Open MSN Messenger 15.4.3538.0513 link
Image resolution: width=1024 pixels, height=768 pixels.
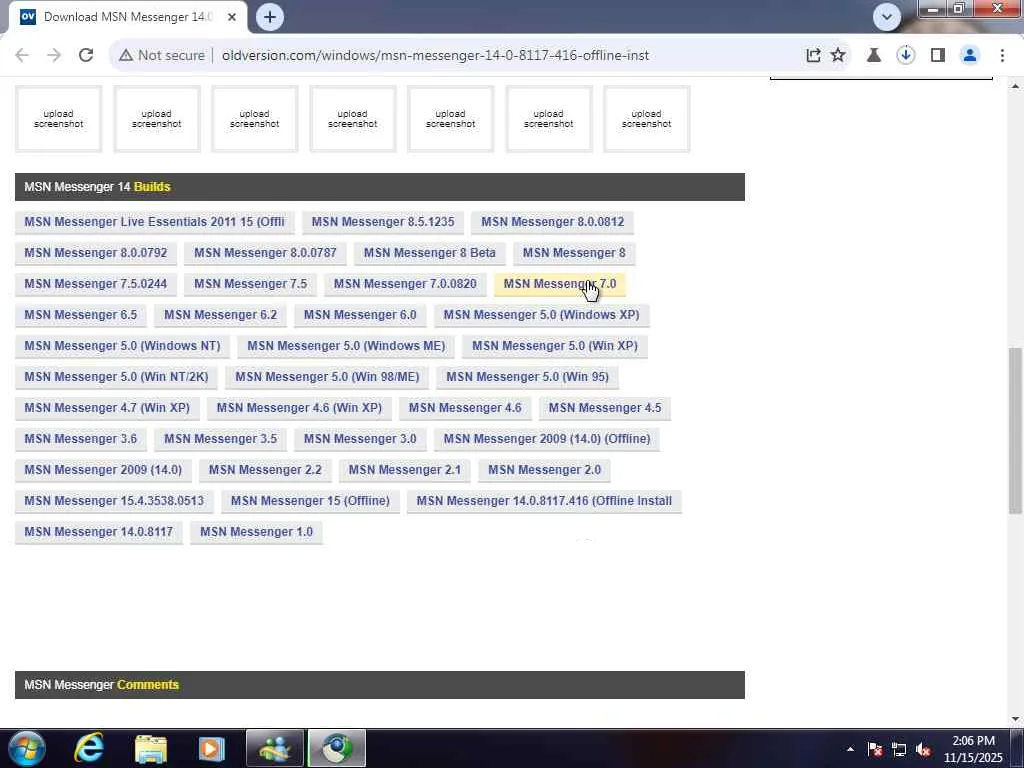(x=114, y=501)
